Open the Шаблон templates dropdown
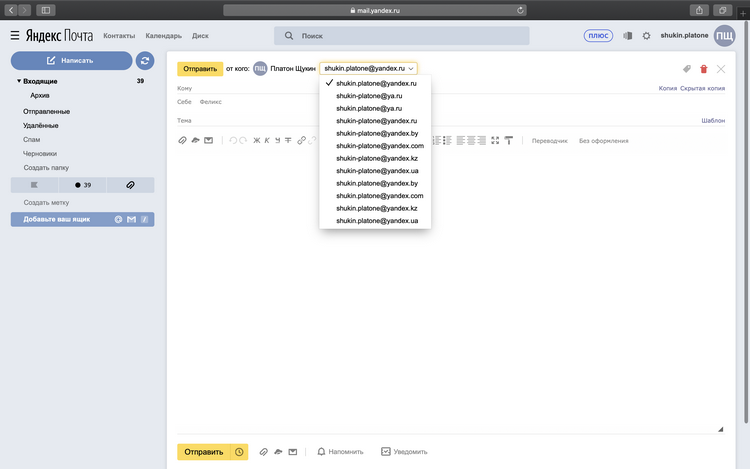 pyautogui.click(x=713, y=120)
